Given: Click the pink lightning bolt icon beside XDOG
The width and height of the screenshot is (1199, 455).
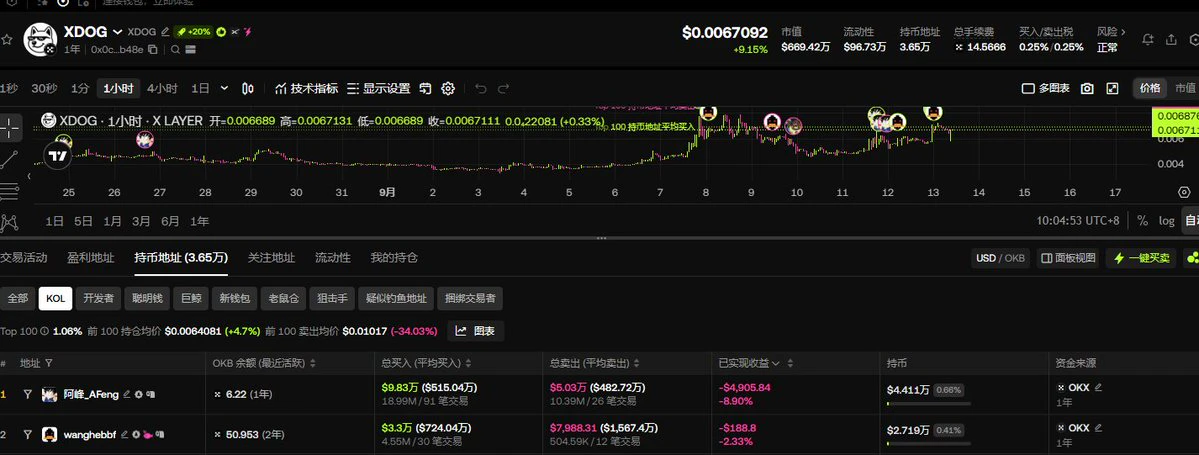Looking at the screenshot, I should [x=248, y=32].
